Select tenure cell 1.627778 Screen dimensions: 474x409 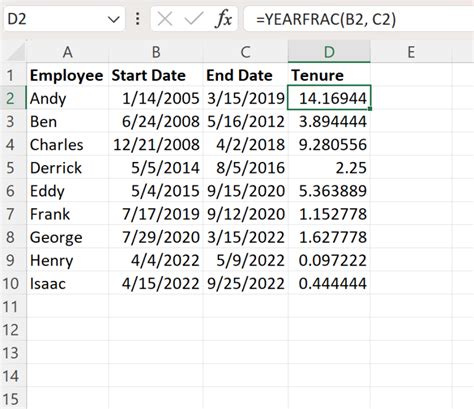pos(329,237)
